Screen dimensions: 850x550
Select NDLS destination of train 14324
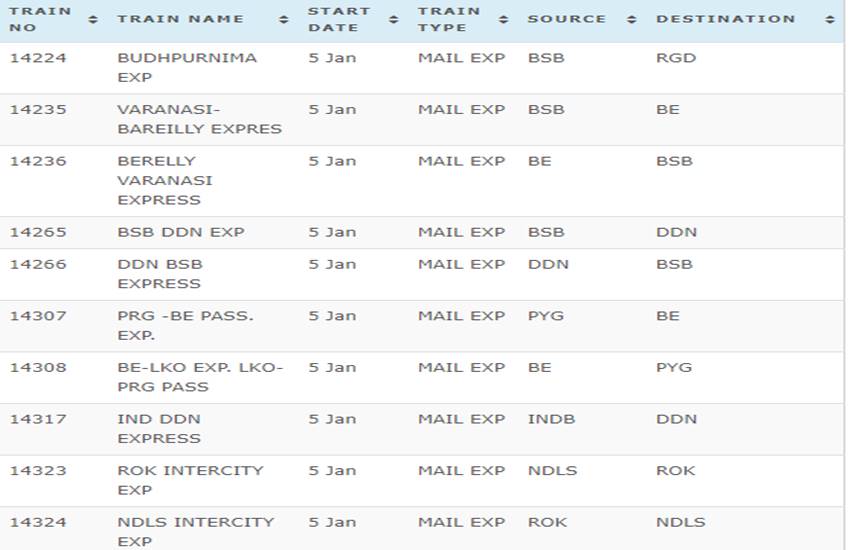[680, 522]
